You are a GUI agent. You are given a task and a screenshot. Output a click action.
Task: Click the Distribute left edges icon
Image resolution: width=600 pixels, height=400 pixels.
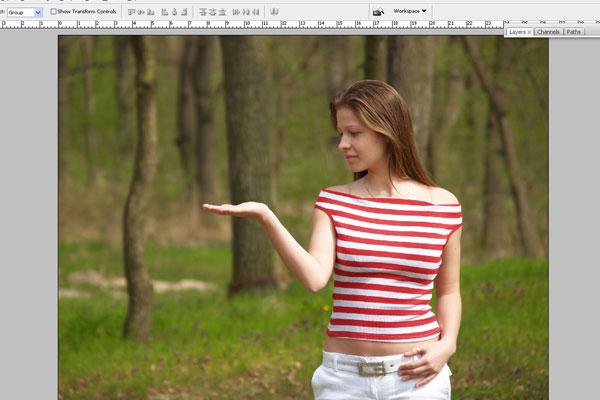235,12
